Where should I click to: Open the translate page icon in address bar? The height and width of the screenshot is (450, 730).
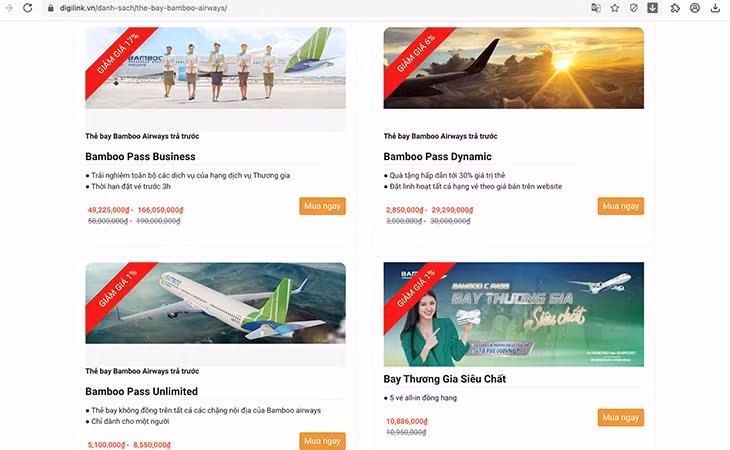(595, 7)
